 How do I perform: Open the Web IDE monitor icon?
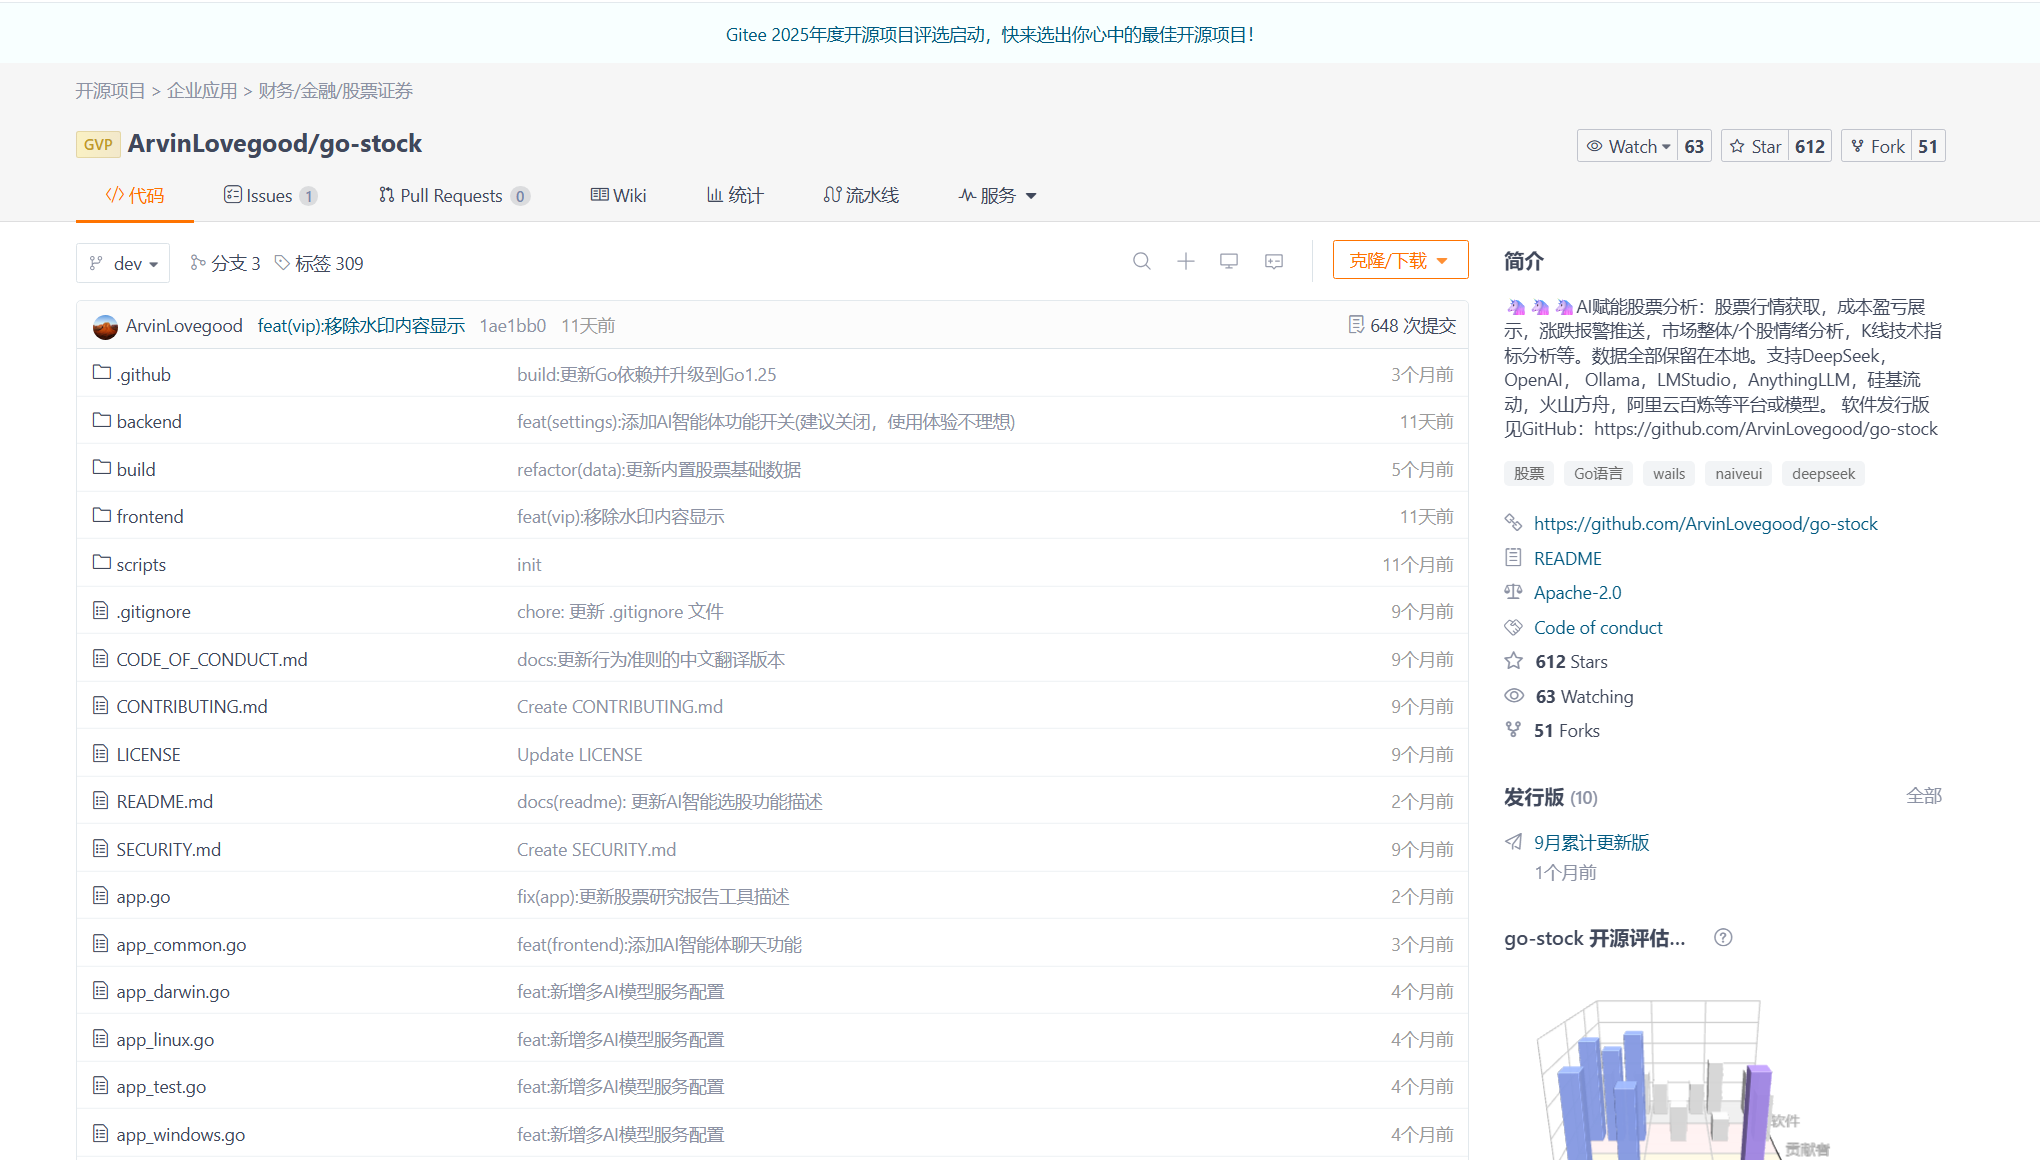tap(1229, 261)
